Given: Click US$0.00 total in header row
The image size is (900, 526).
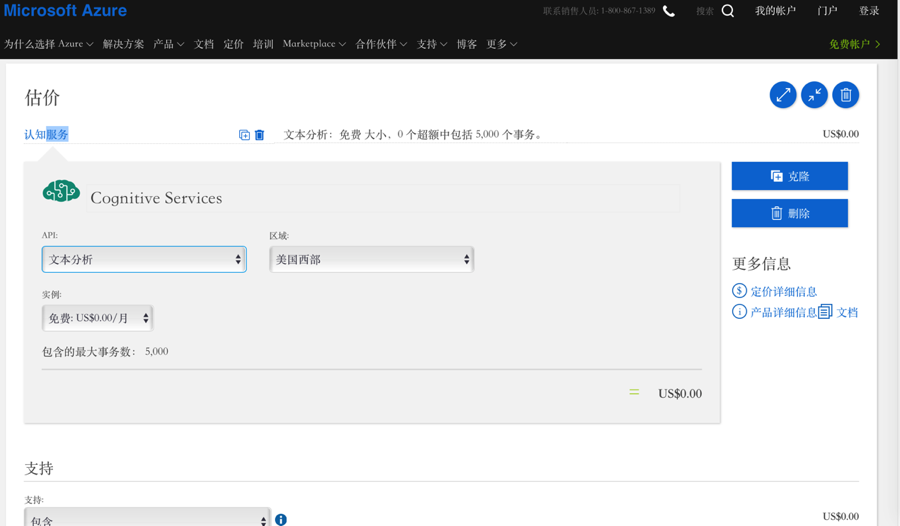Looking at the screenshot, I should click(x=840, y=134).
